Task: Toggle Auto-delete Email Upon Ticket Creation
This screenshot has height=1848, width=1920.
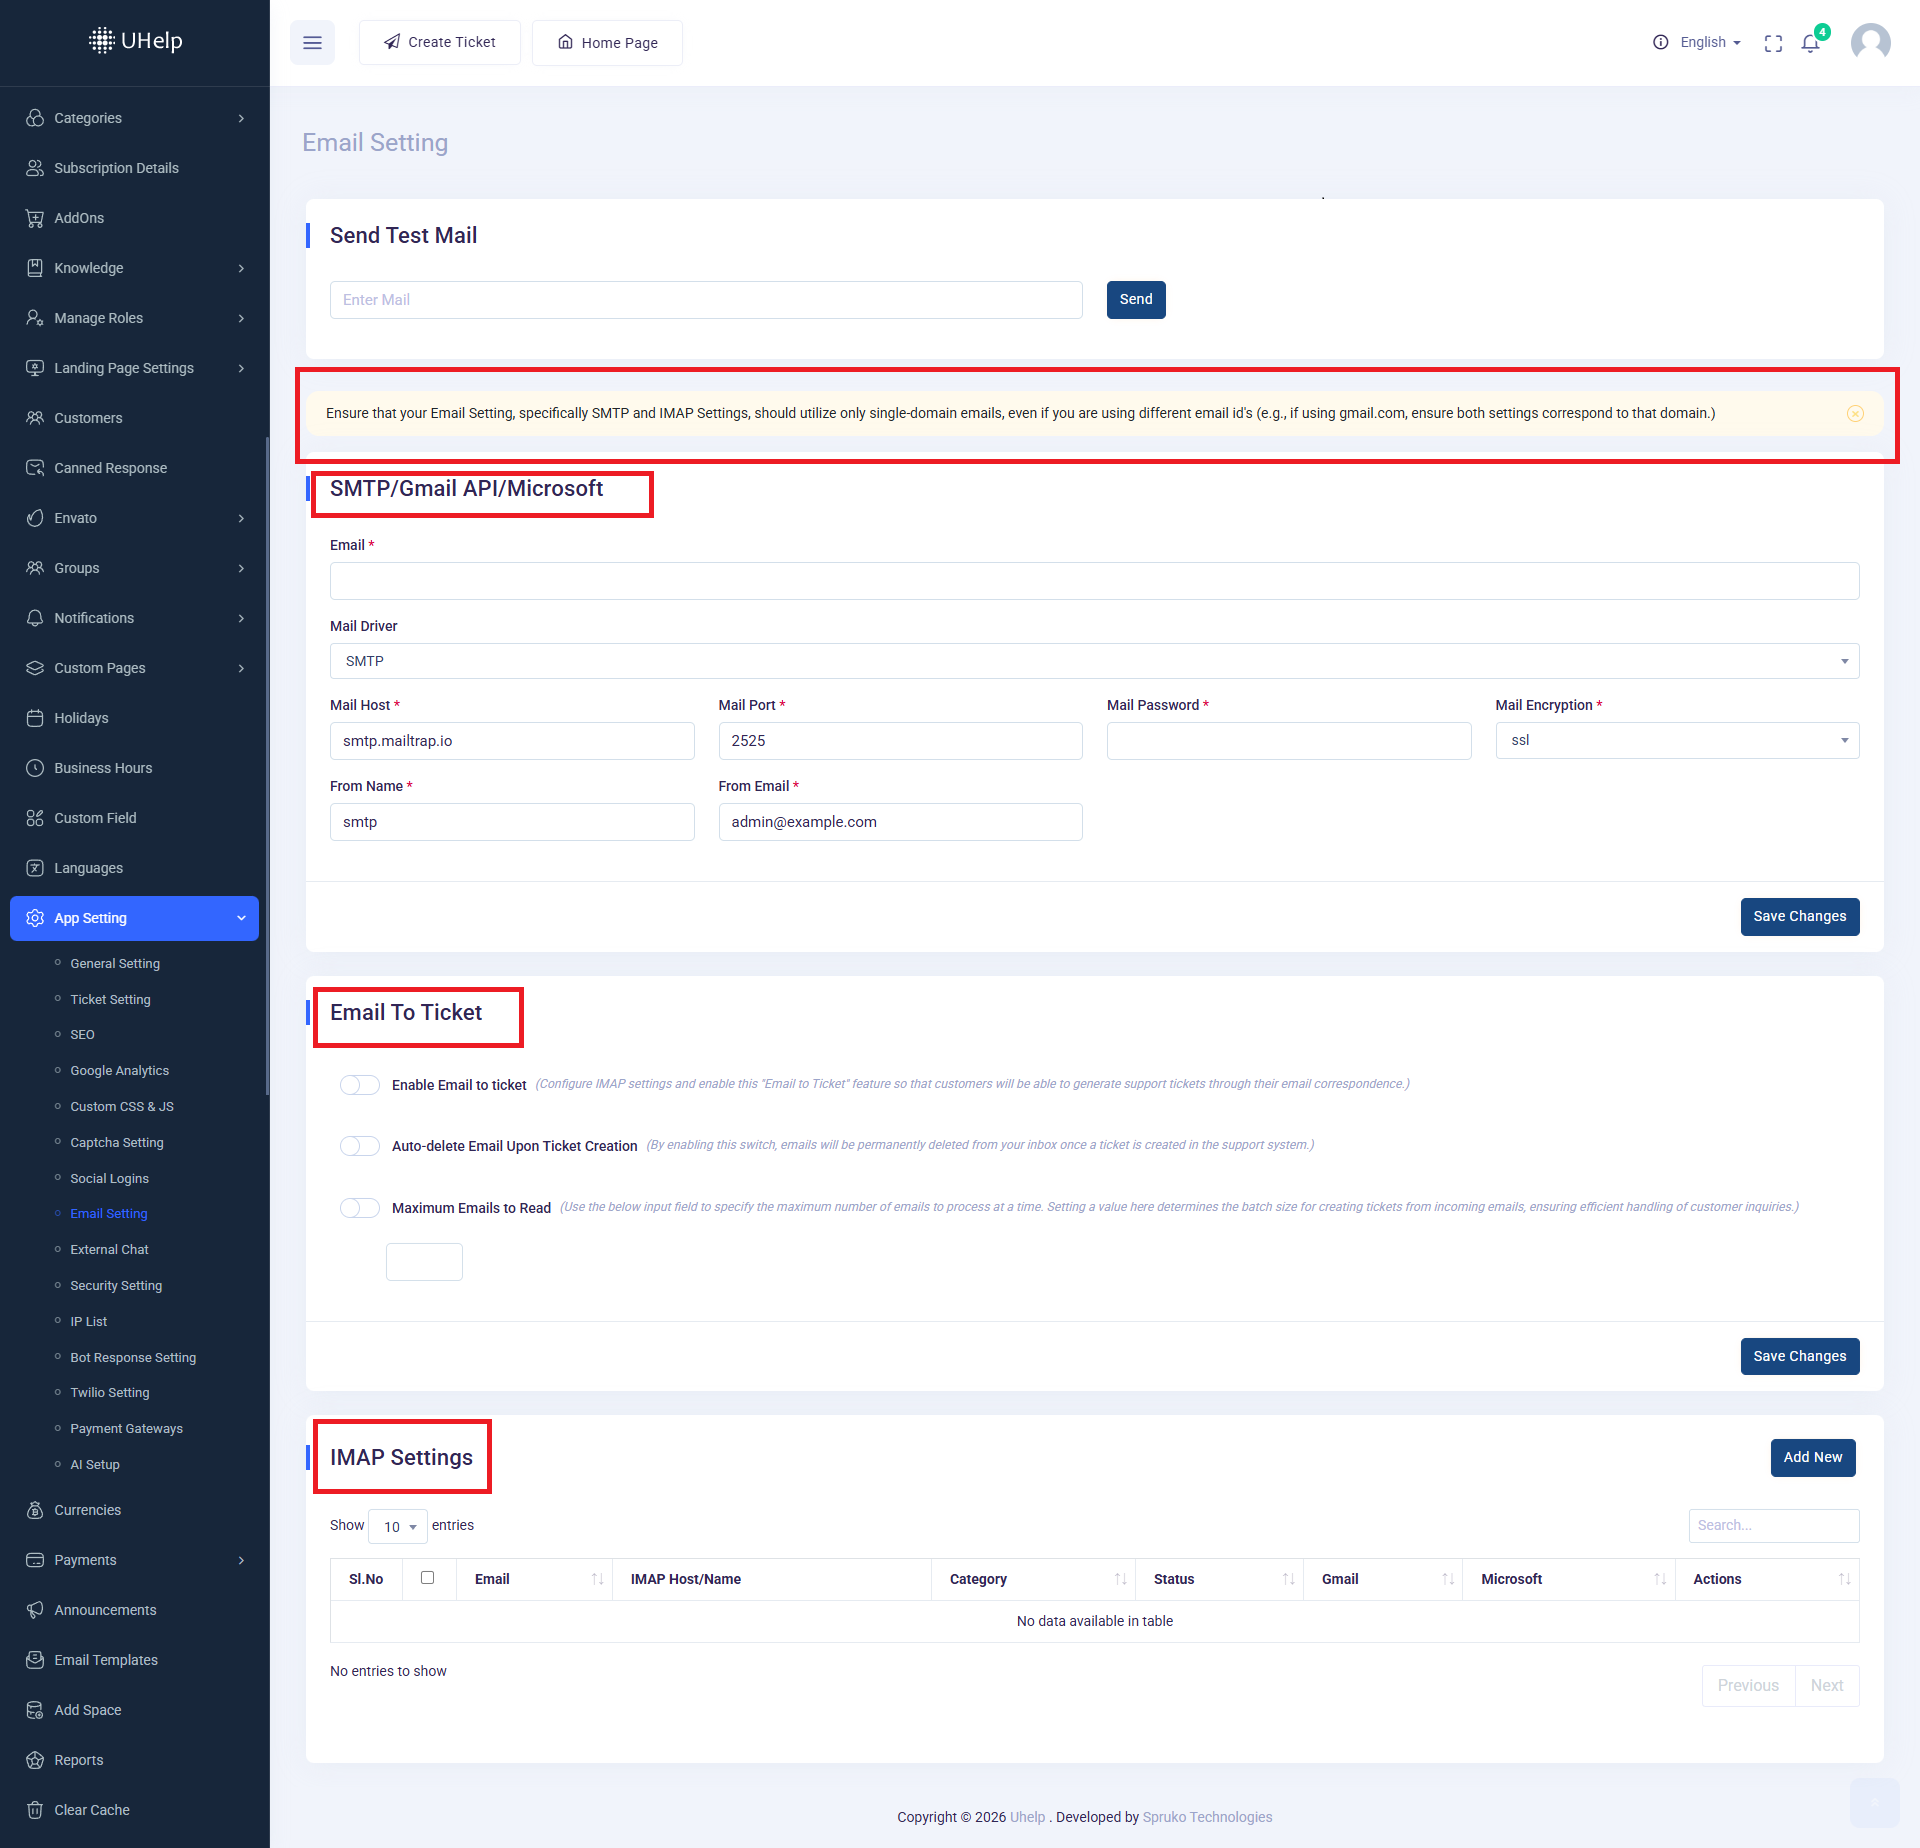Action: point(360,1146)
